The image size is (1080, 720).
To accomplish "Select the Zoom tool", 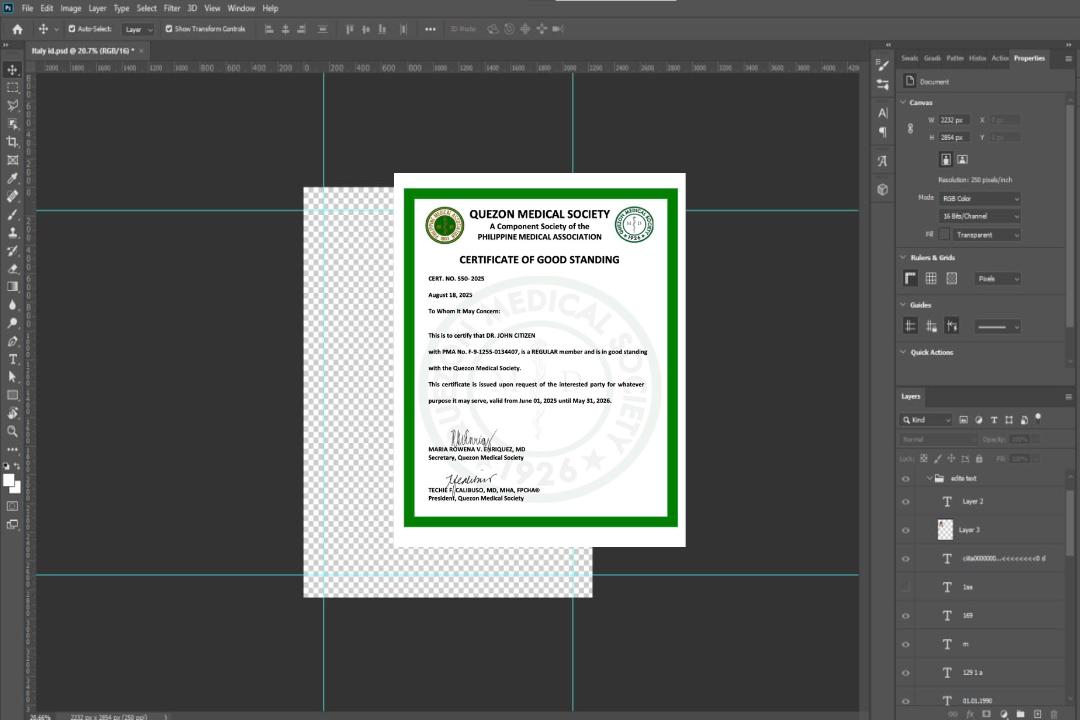I will coord(12,431).
